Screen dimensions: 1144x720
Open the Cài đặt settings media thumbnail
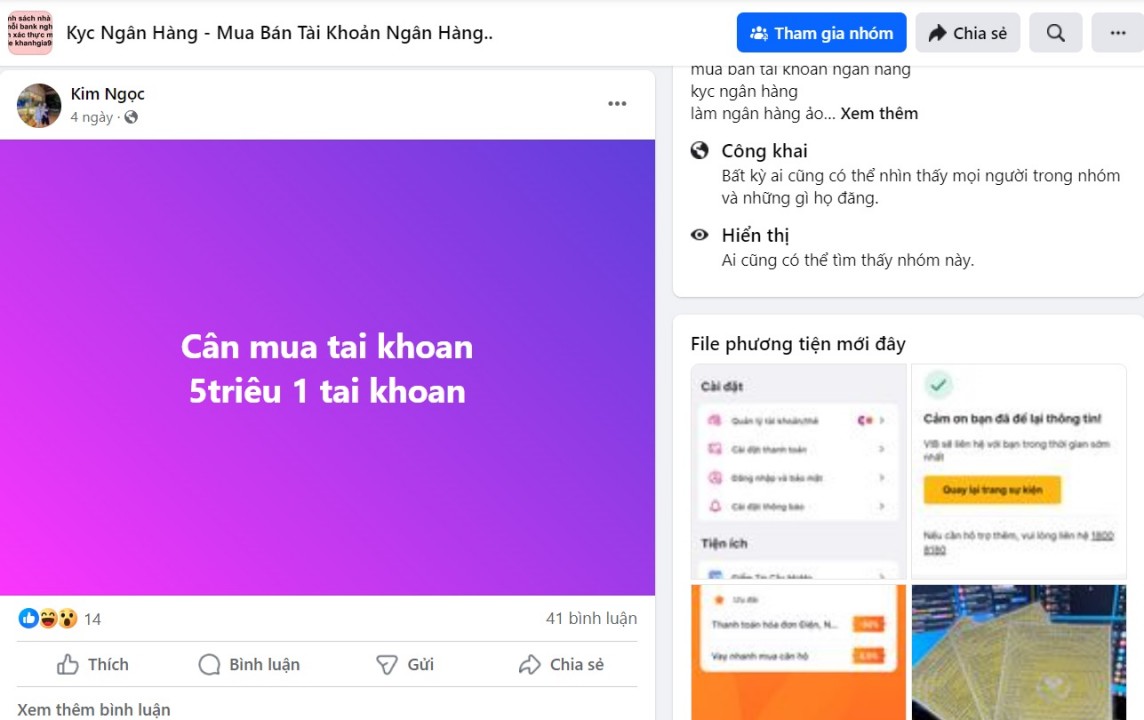pos(798,471)
